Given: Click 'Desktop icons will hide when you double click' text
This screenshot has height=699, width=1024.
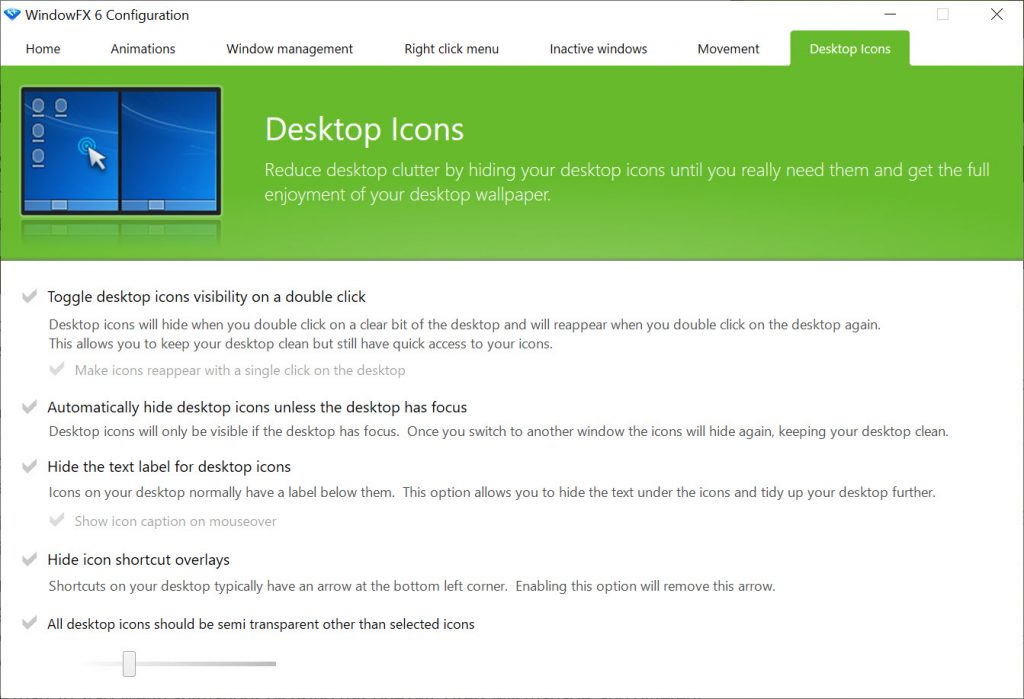Looking at the screenshot, I should (464, 325).
